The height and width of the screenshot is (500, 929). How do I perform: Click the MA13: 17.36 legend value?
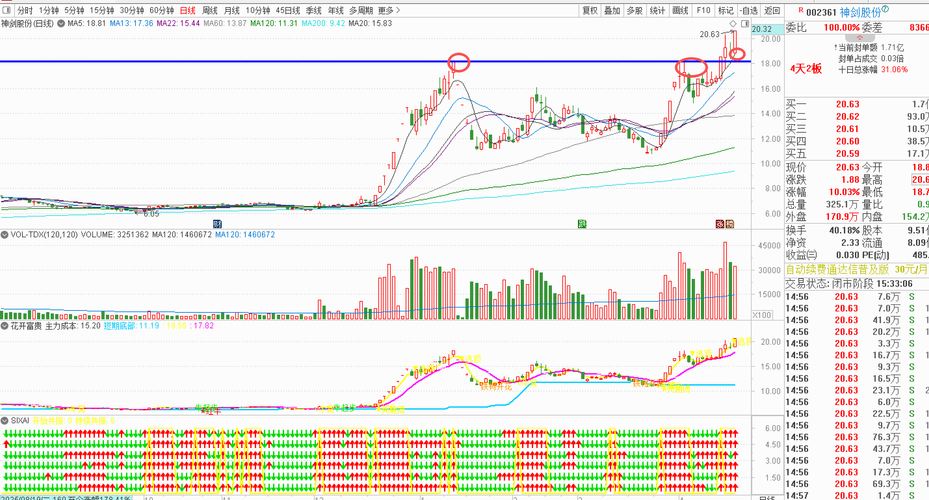132,24
